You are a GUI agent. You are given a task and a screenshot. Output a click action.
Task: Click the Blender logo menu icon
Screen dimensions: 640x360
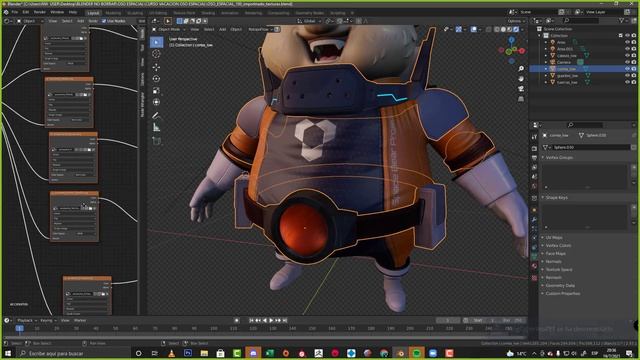click(x=6, y=12)
